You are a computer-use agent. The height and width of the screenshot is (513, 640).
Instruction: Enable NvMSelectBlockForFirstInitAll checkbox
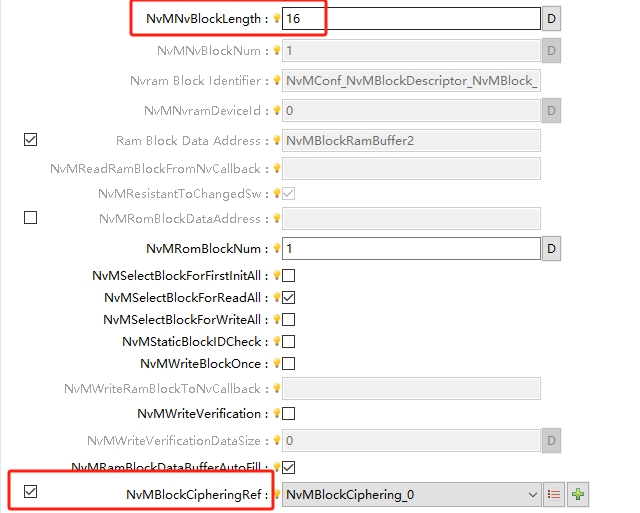tap(289, 275)
